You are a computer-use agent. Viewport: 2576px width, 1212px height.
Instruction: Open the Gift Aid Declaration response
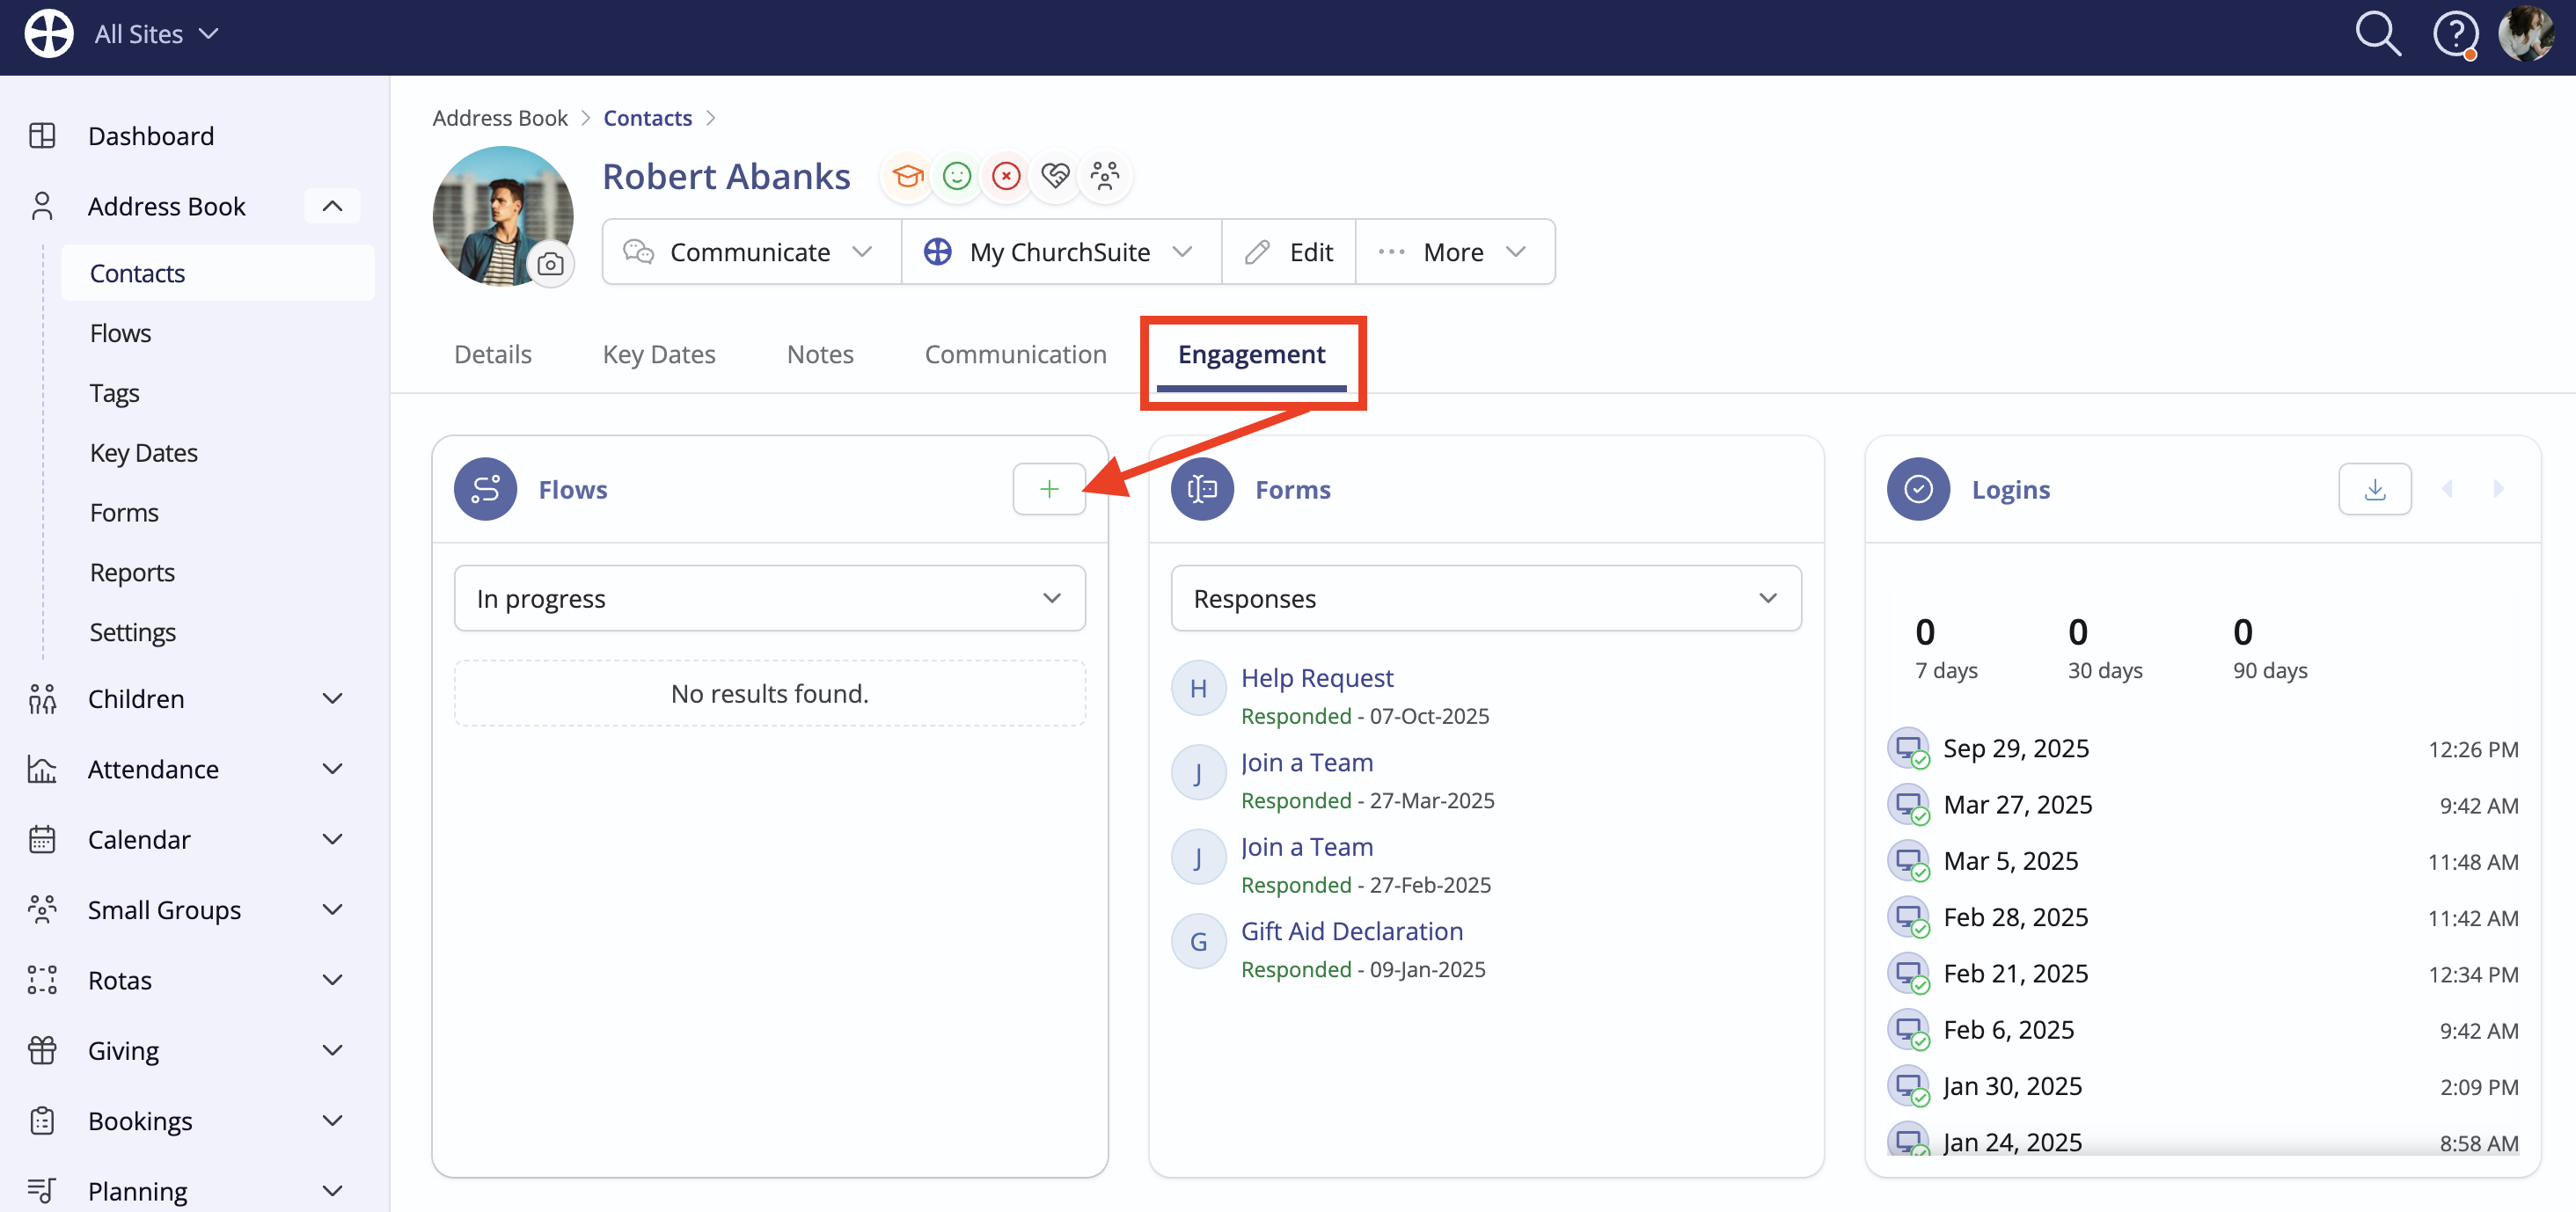(1351, 931)
